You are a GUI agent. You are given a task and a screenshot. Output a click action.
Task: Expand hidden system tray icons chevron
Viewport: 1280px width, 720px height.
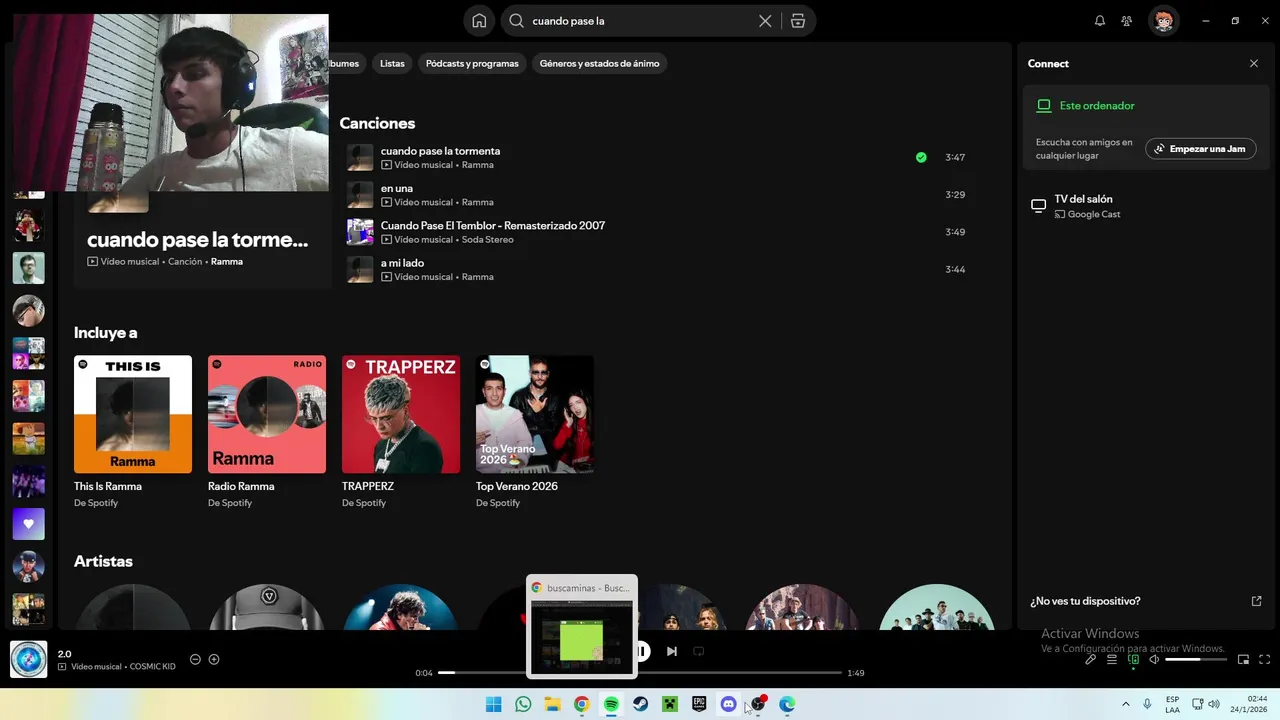click(1126, 704)
